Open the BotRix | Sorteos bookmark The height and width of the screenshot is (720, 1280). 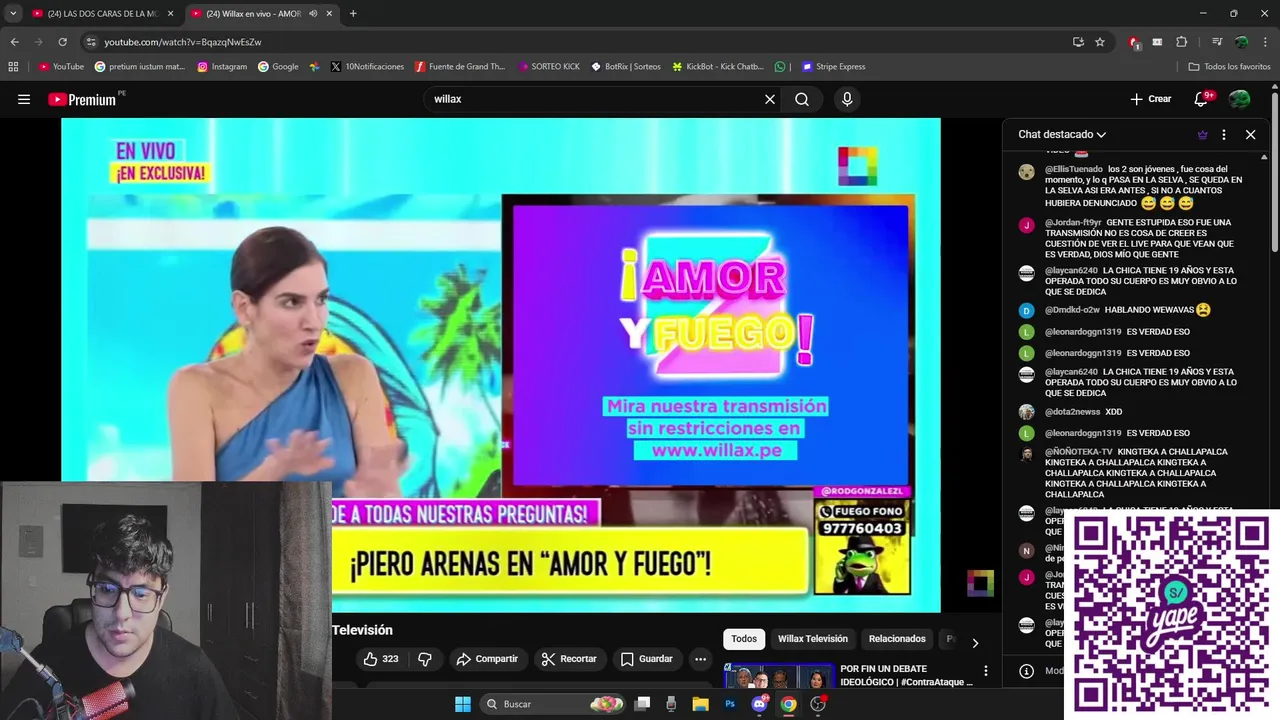click(625, 67)
